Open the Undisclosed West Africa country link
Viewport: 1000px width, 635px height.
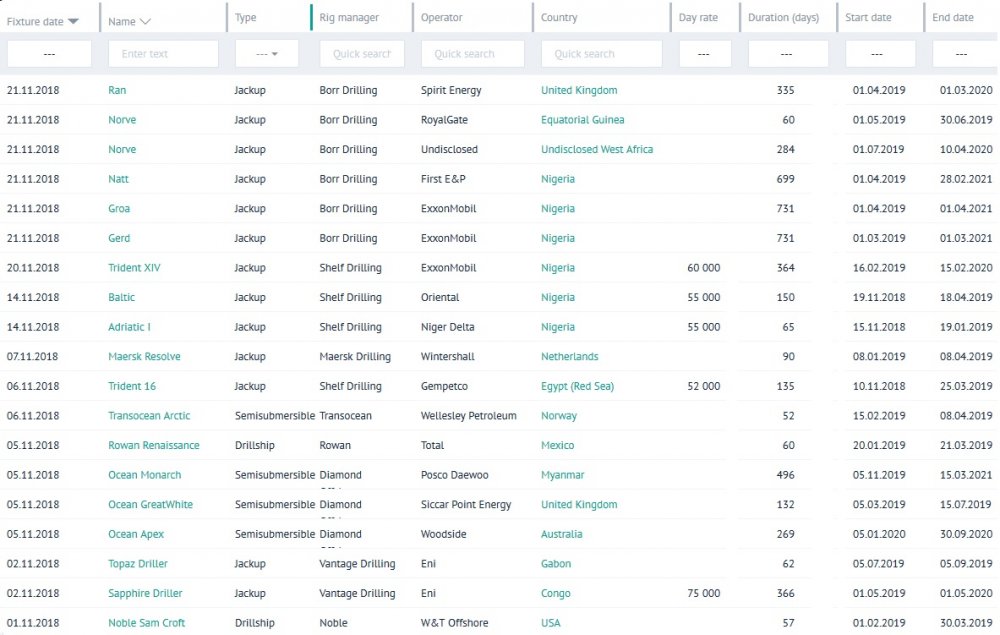pyautogui.click(x=597, y=149)
